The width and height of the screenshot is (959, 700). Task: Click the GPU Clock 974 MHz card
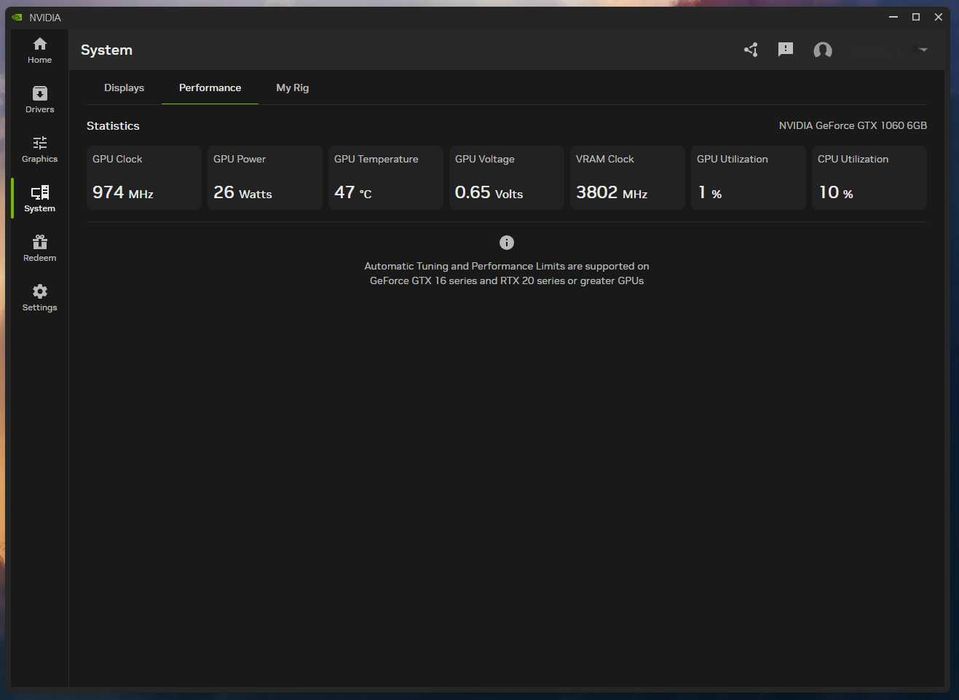(144, 178)
